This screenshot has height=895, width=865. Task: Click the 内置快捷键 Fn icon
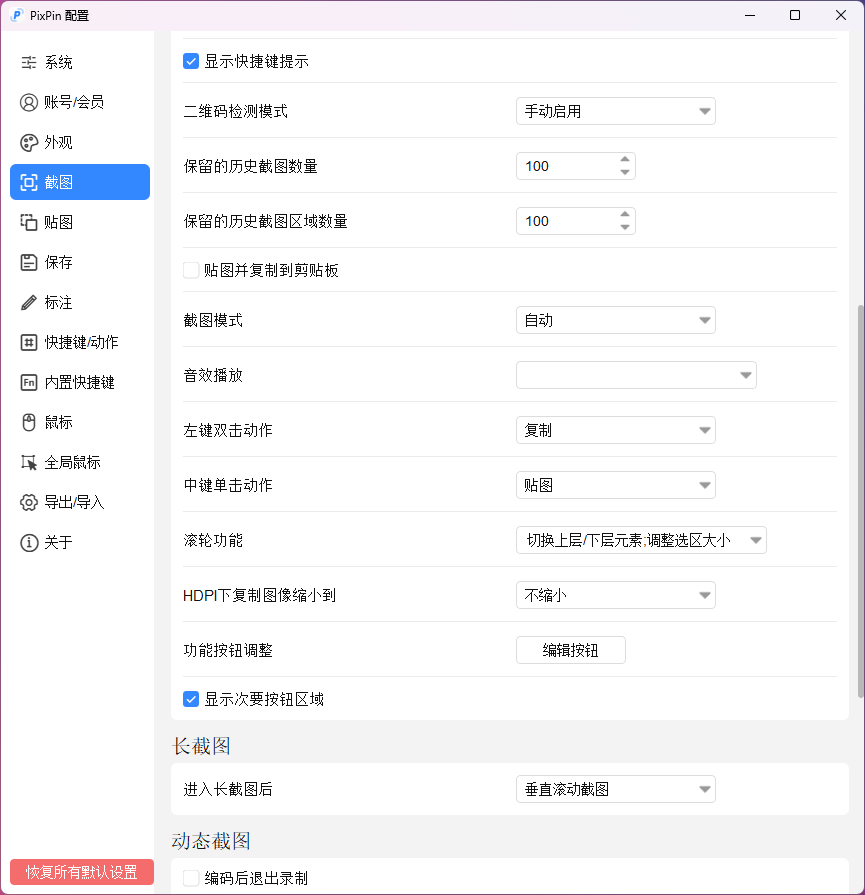click(x=29, y=382)
